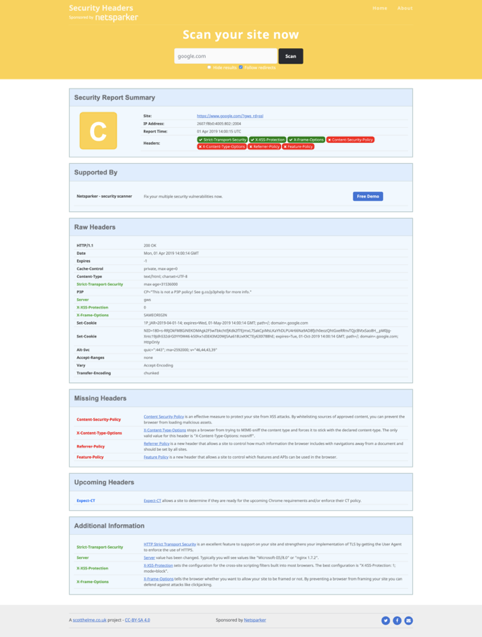Open the About menu item
The width and height of the screenshot is (482, 637).
click(x=405, y=8)
